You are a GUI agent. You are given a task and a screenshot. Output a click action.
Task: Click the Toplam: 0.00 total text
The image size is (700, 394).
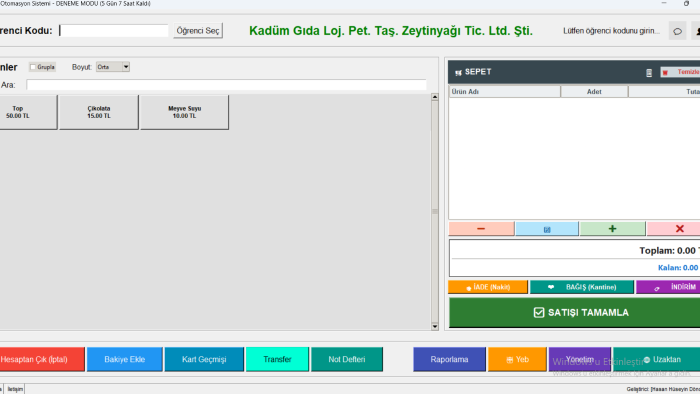[669, 251]
